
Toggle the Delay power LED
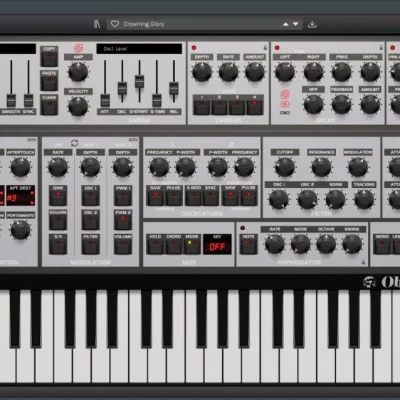tap(277, 48)
